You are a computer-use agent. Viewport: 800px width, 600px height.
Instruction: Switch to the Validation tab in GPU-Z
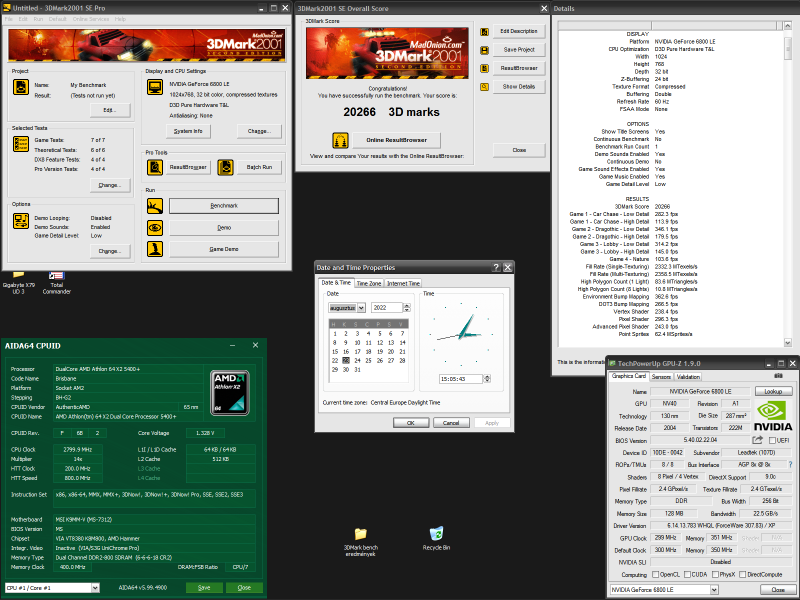688,377
